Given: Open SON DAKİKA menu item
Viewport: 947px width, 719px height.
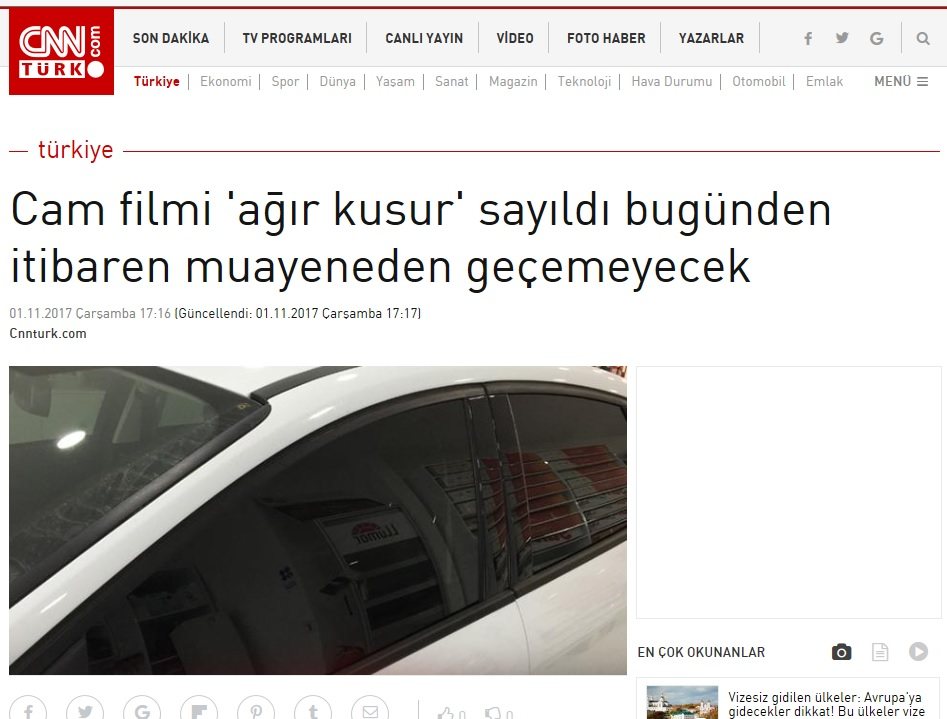Looking at the screenshot, I should (x=171, y=39).
